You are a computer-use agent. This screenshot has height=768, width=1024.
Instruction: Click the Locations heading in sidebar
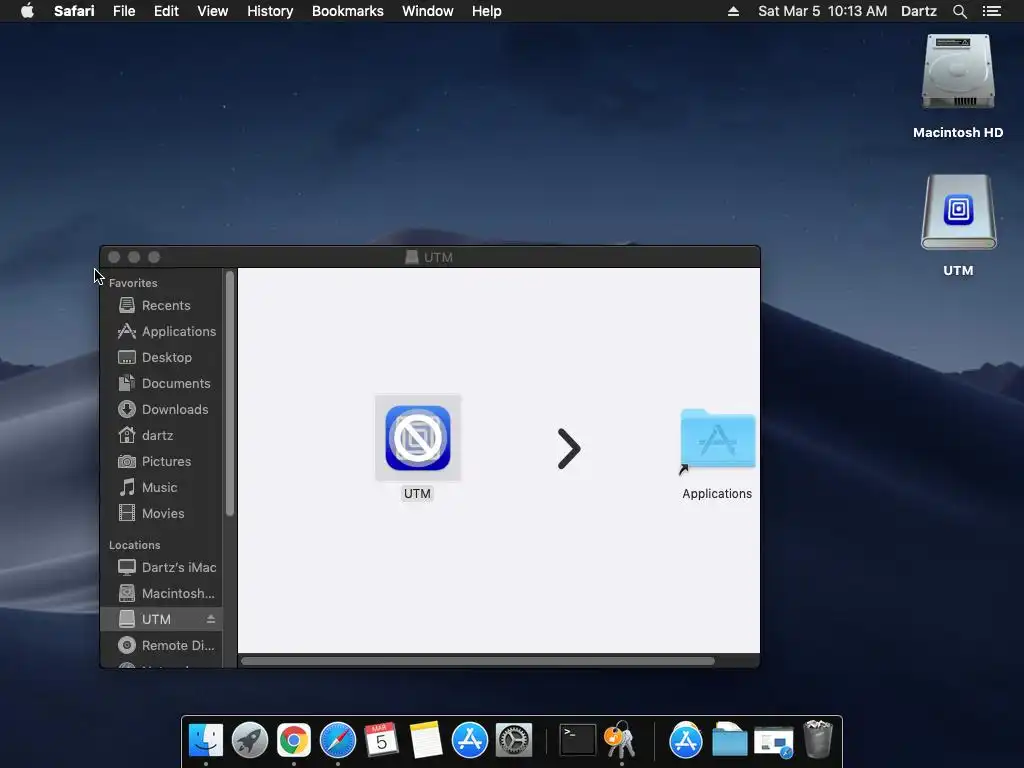(x=135, y=545)
